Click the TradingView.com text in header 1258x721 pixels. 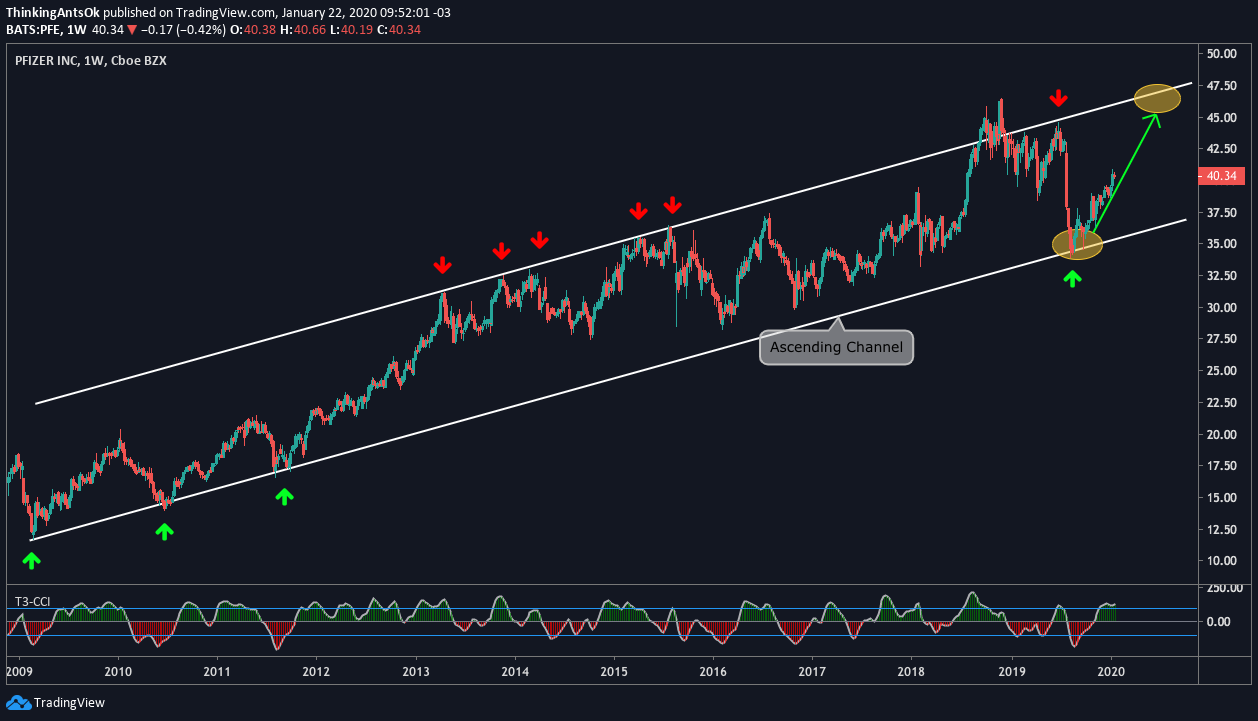(x=225, y=11)
